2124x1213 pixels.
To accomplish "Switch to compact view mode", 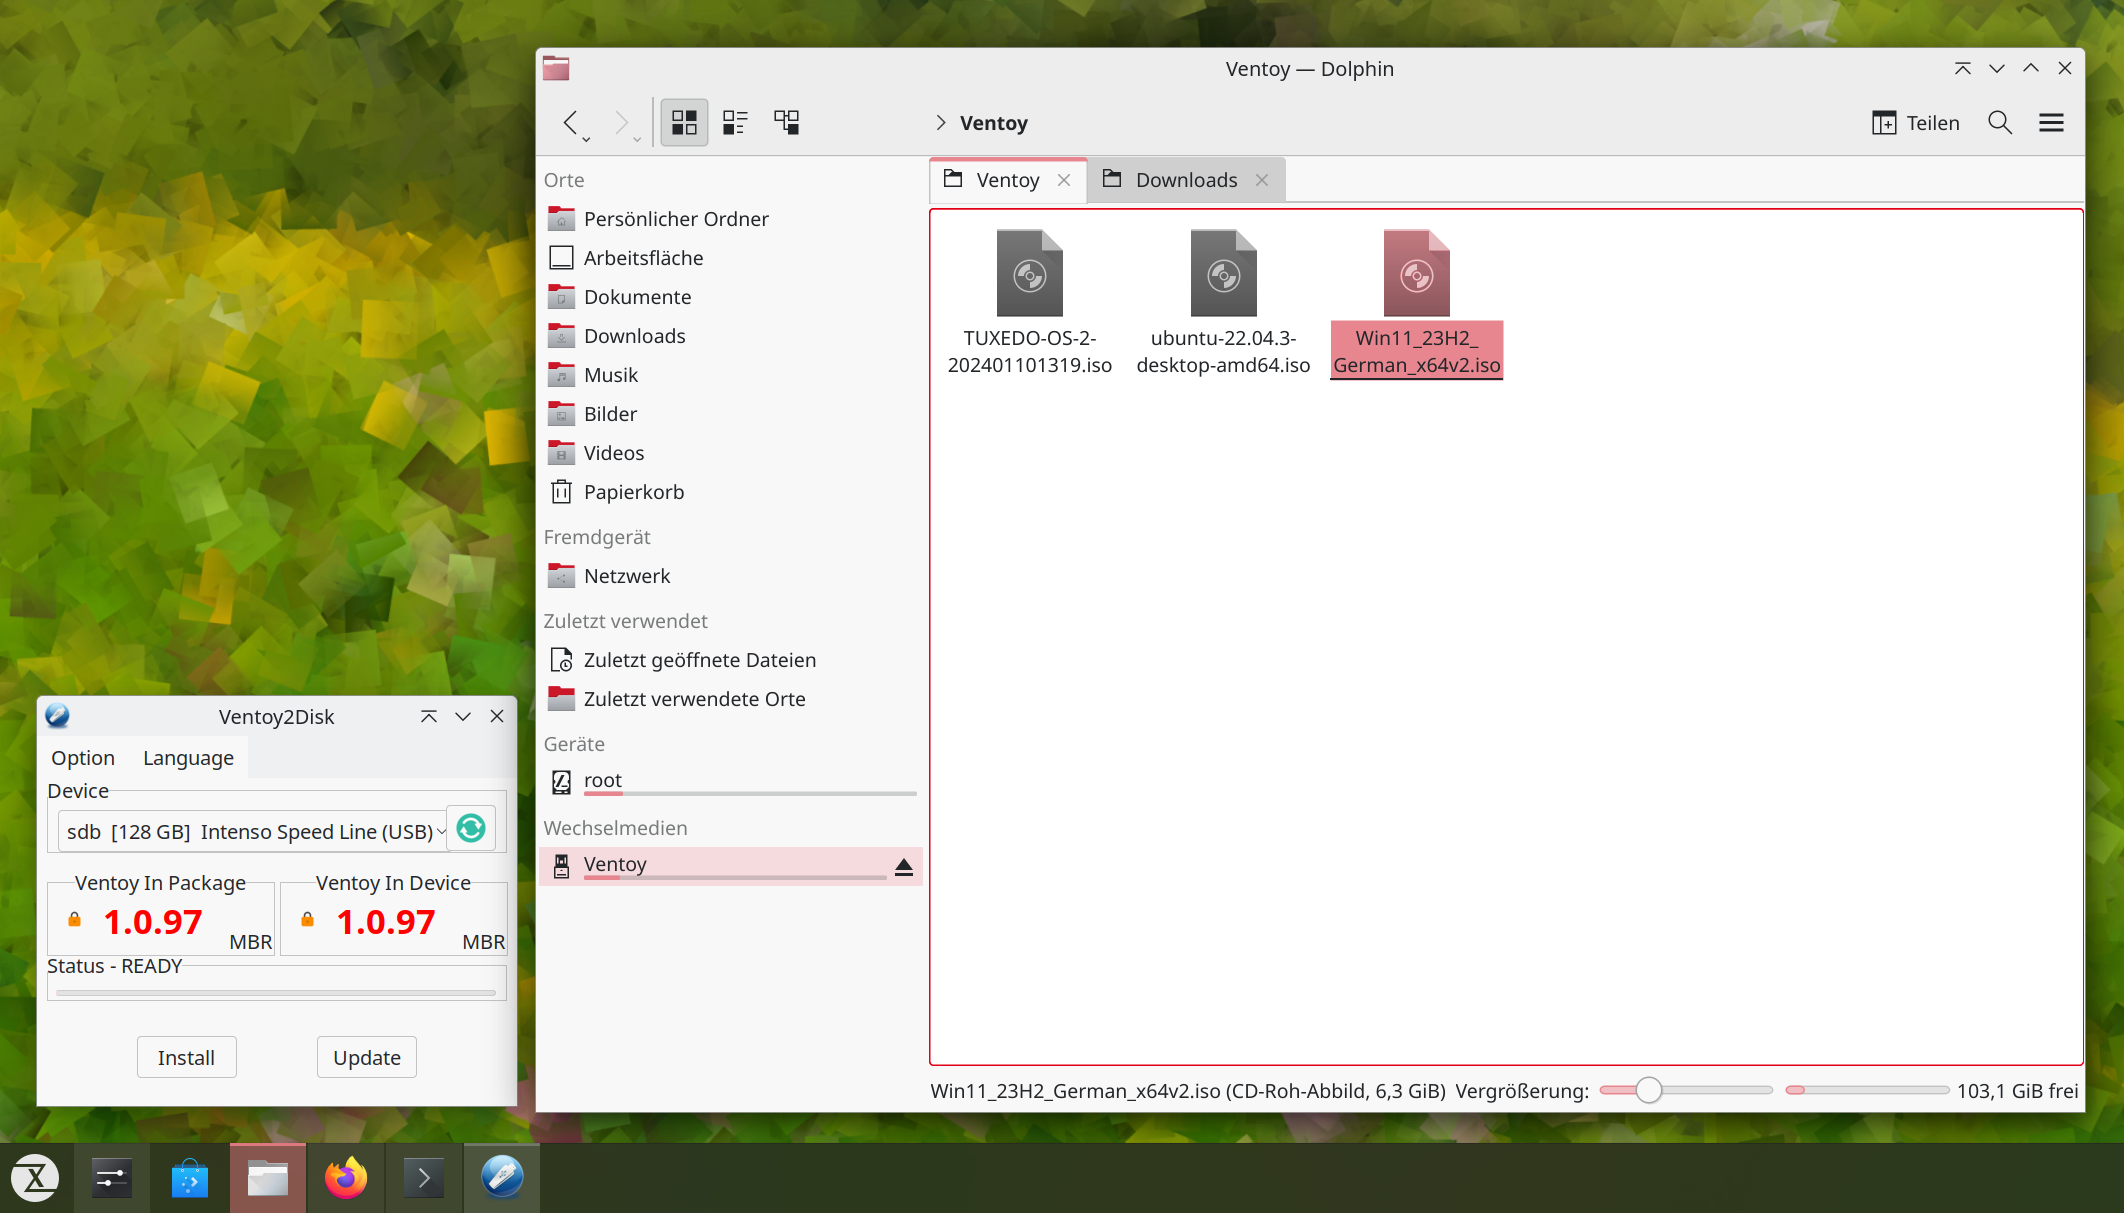I will pos(735,122).
